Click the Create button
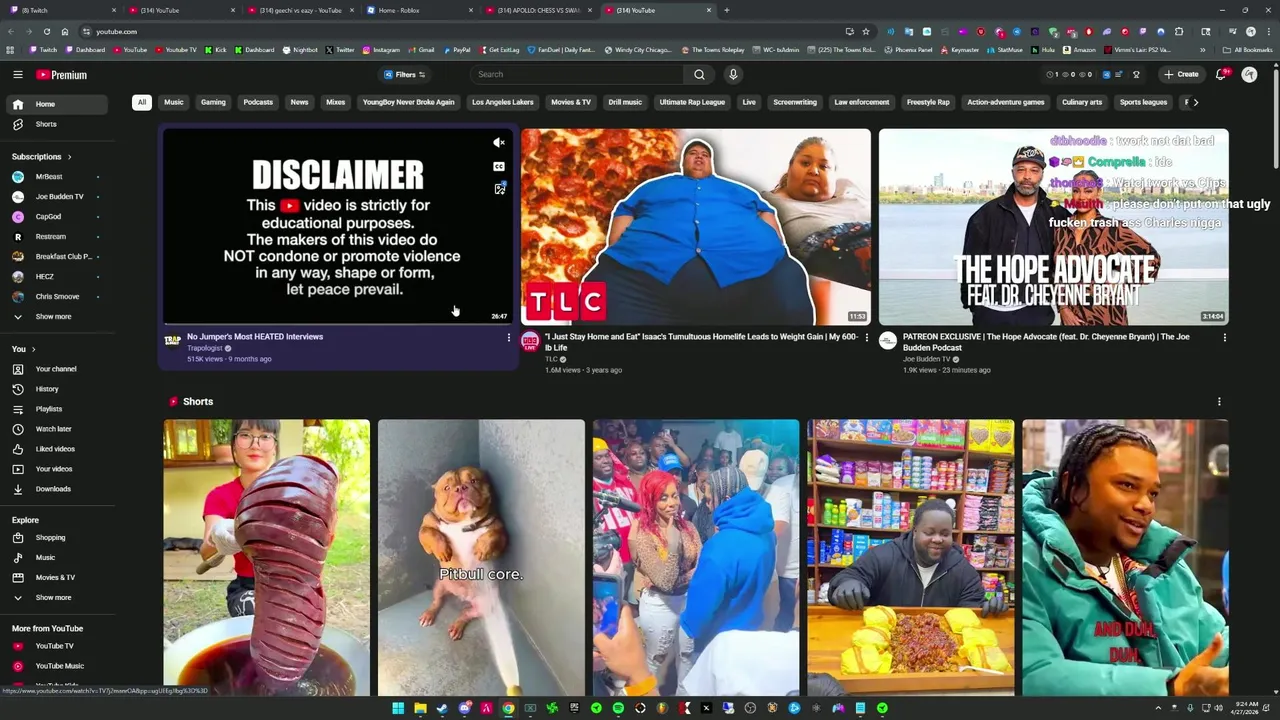Screen dimensions: 1280x720 (x=1181, y=74)
